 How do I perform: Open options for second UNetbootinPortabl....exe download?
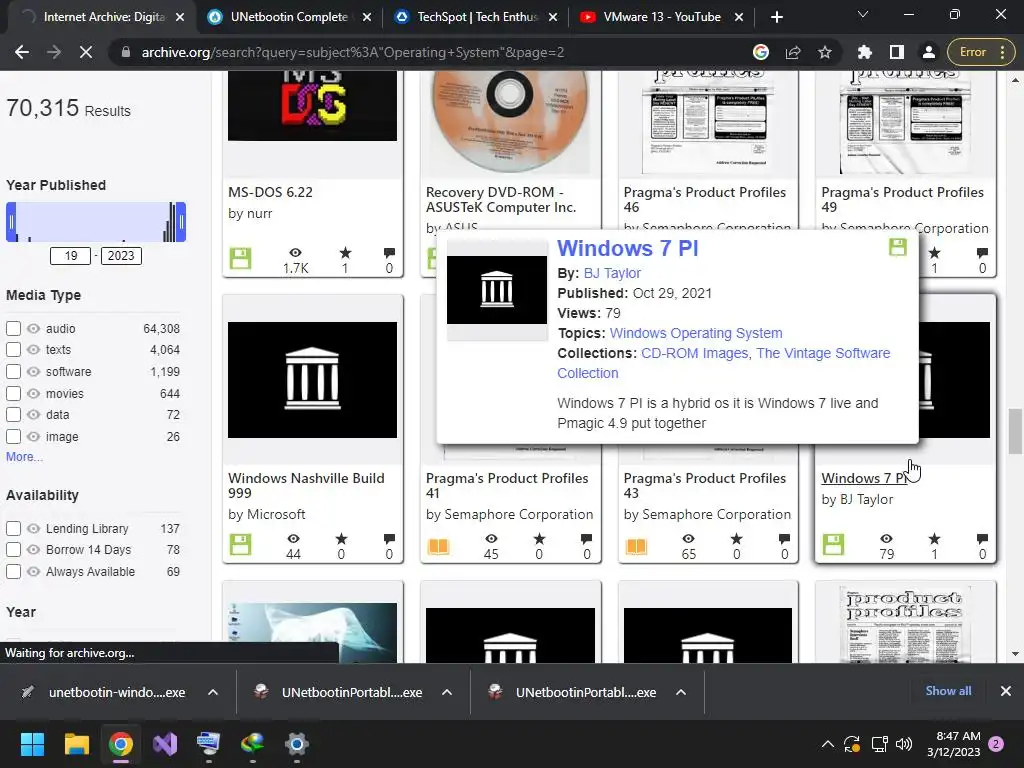[680, 692]
